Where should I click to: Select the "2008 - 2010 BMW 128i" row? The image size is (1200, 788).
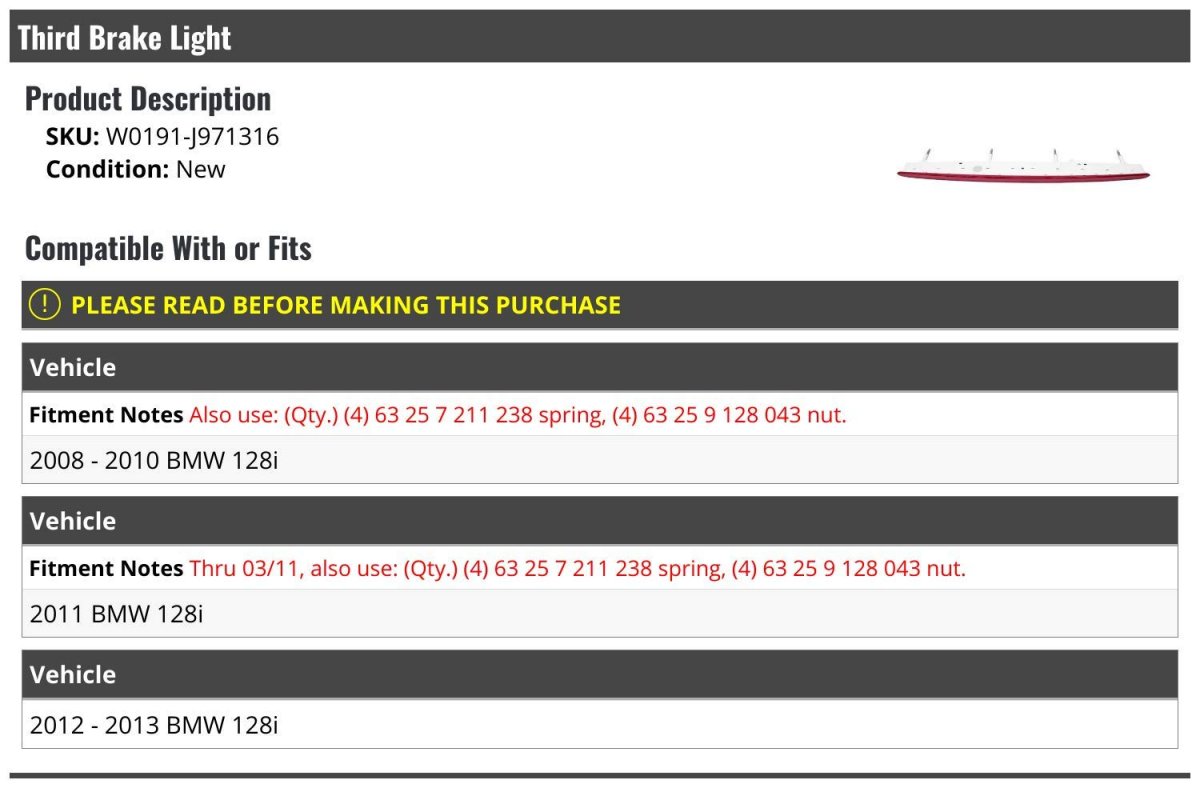tap(154, 461)
